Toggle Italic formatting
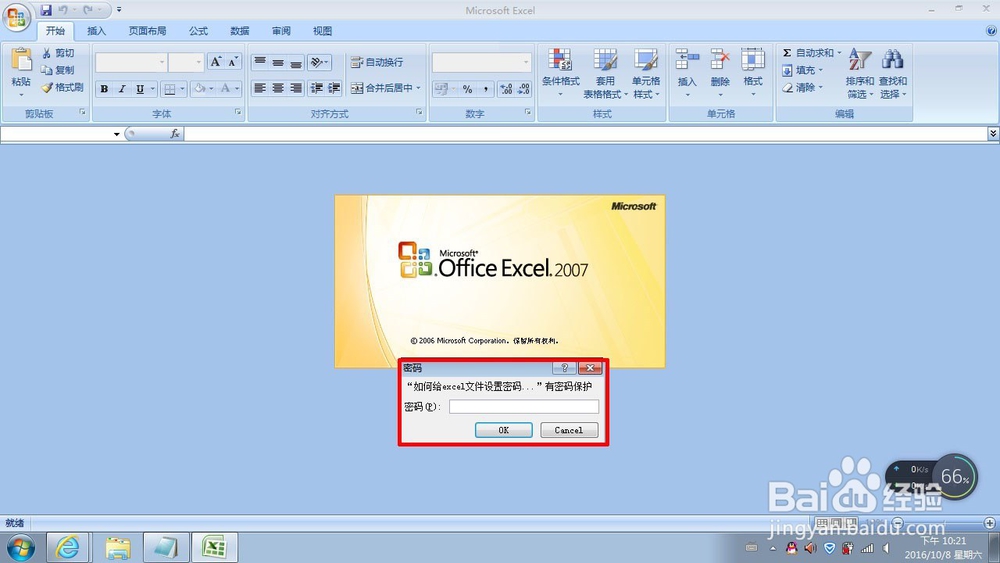The width and height of the screenshot is (1000, 563). pos(122,89)
